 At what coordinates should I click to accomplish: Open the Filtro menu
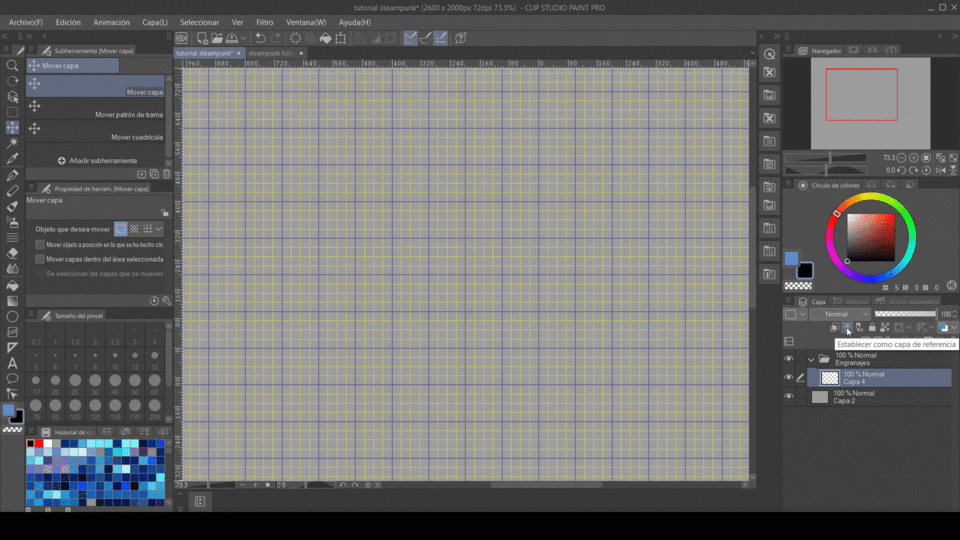(264, 22)
